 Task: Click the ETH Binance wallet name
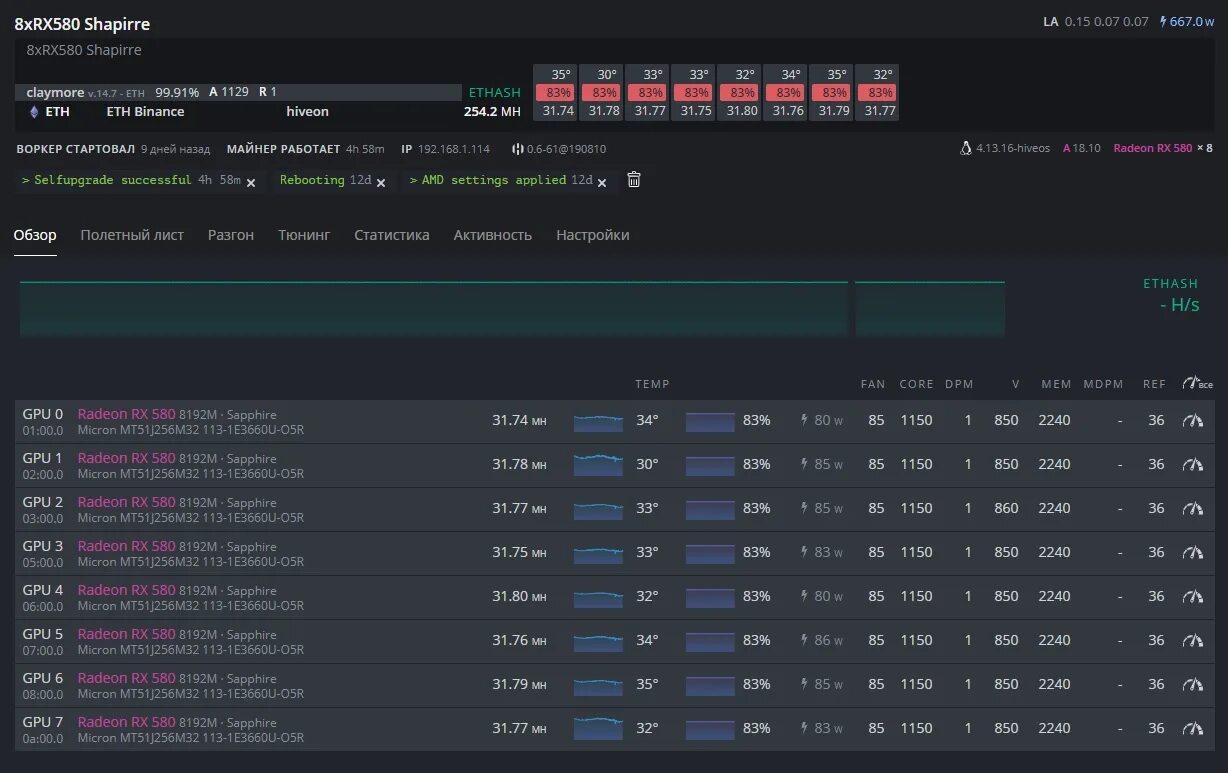pyautogui.click(x=145, y=112)
